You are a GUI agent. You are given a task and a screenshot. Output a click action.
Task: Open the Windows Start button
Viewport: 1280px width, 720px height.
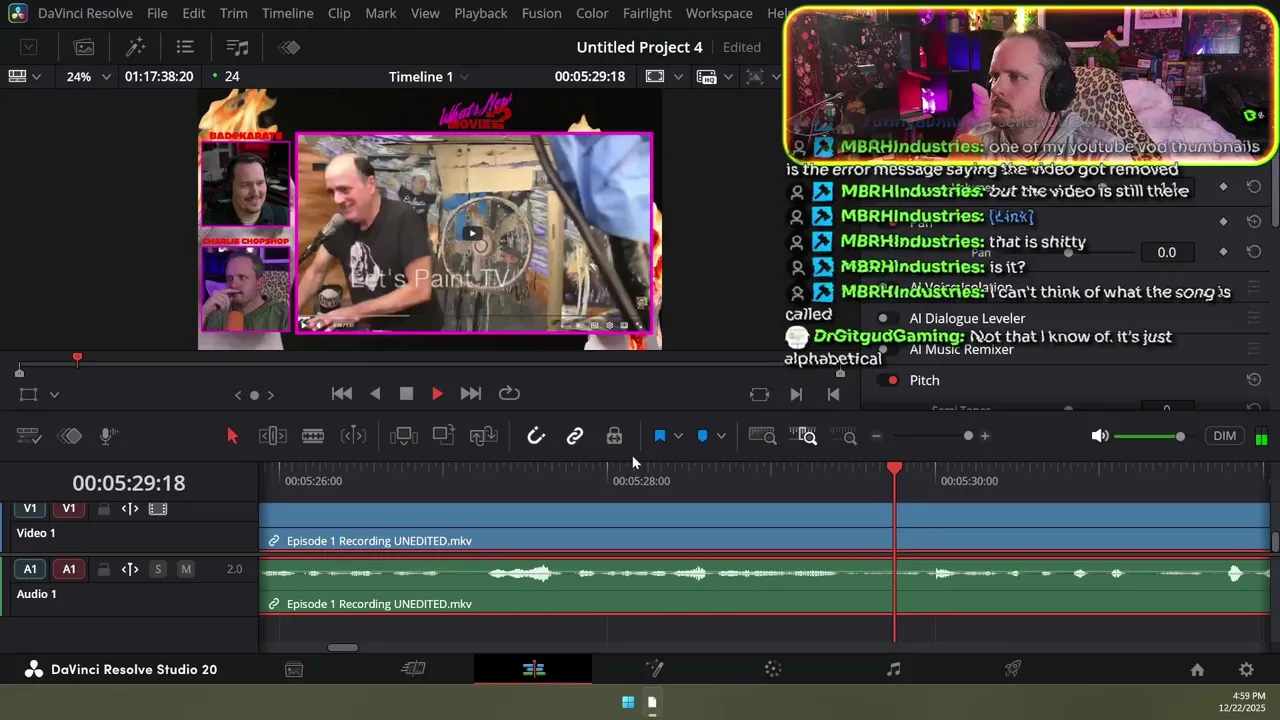pos(628,702)
